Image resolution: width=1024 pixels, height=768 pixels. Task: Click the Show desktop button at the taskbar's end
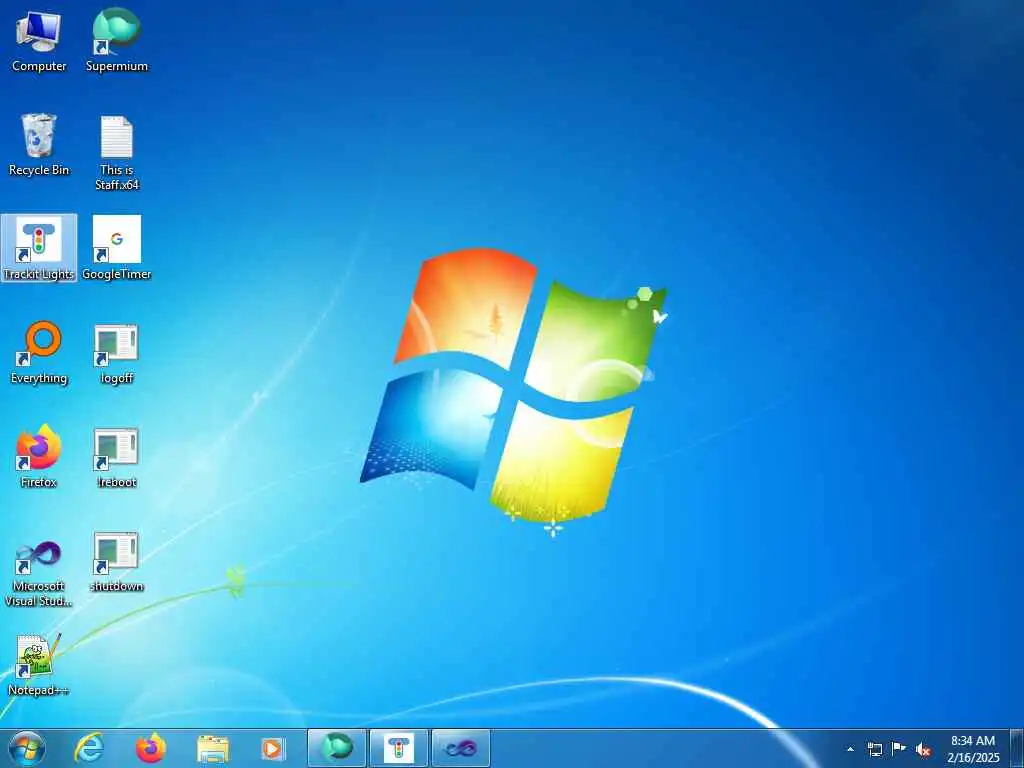coord(1017,748)
